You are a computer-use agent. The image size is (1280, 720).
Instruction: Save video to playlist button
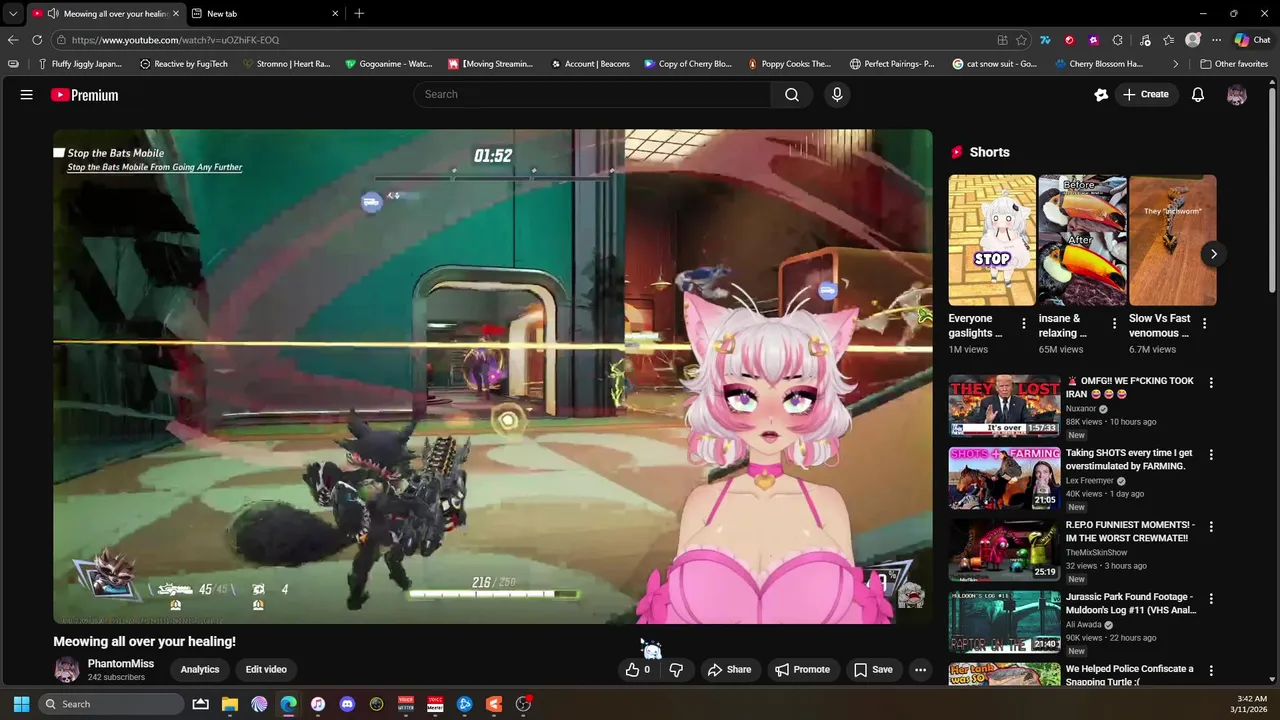tap(872, 670)
